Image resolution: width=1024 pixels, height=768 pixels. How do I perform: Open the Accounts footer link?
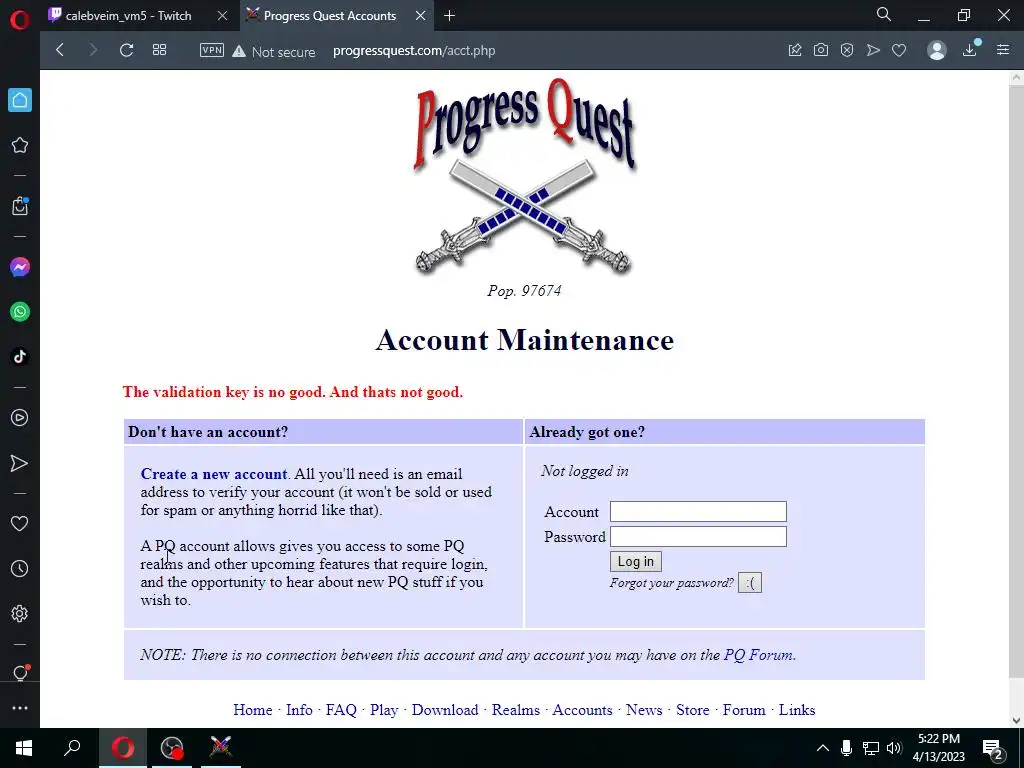pyautogui.click(x=583, y=710)
